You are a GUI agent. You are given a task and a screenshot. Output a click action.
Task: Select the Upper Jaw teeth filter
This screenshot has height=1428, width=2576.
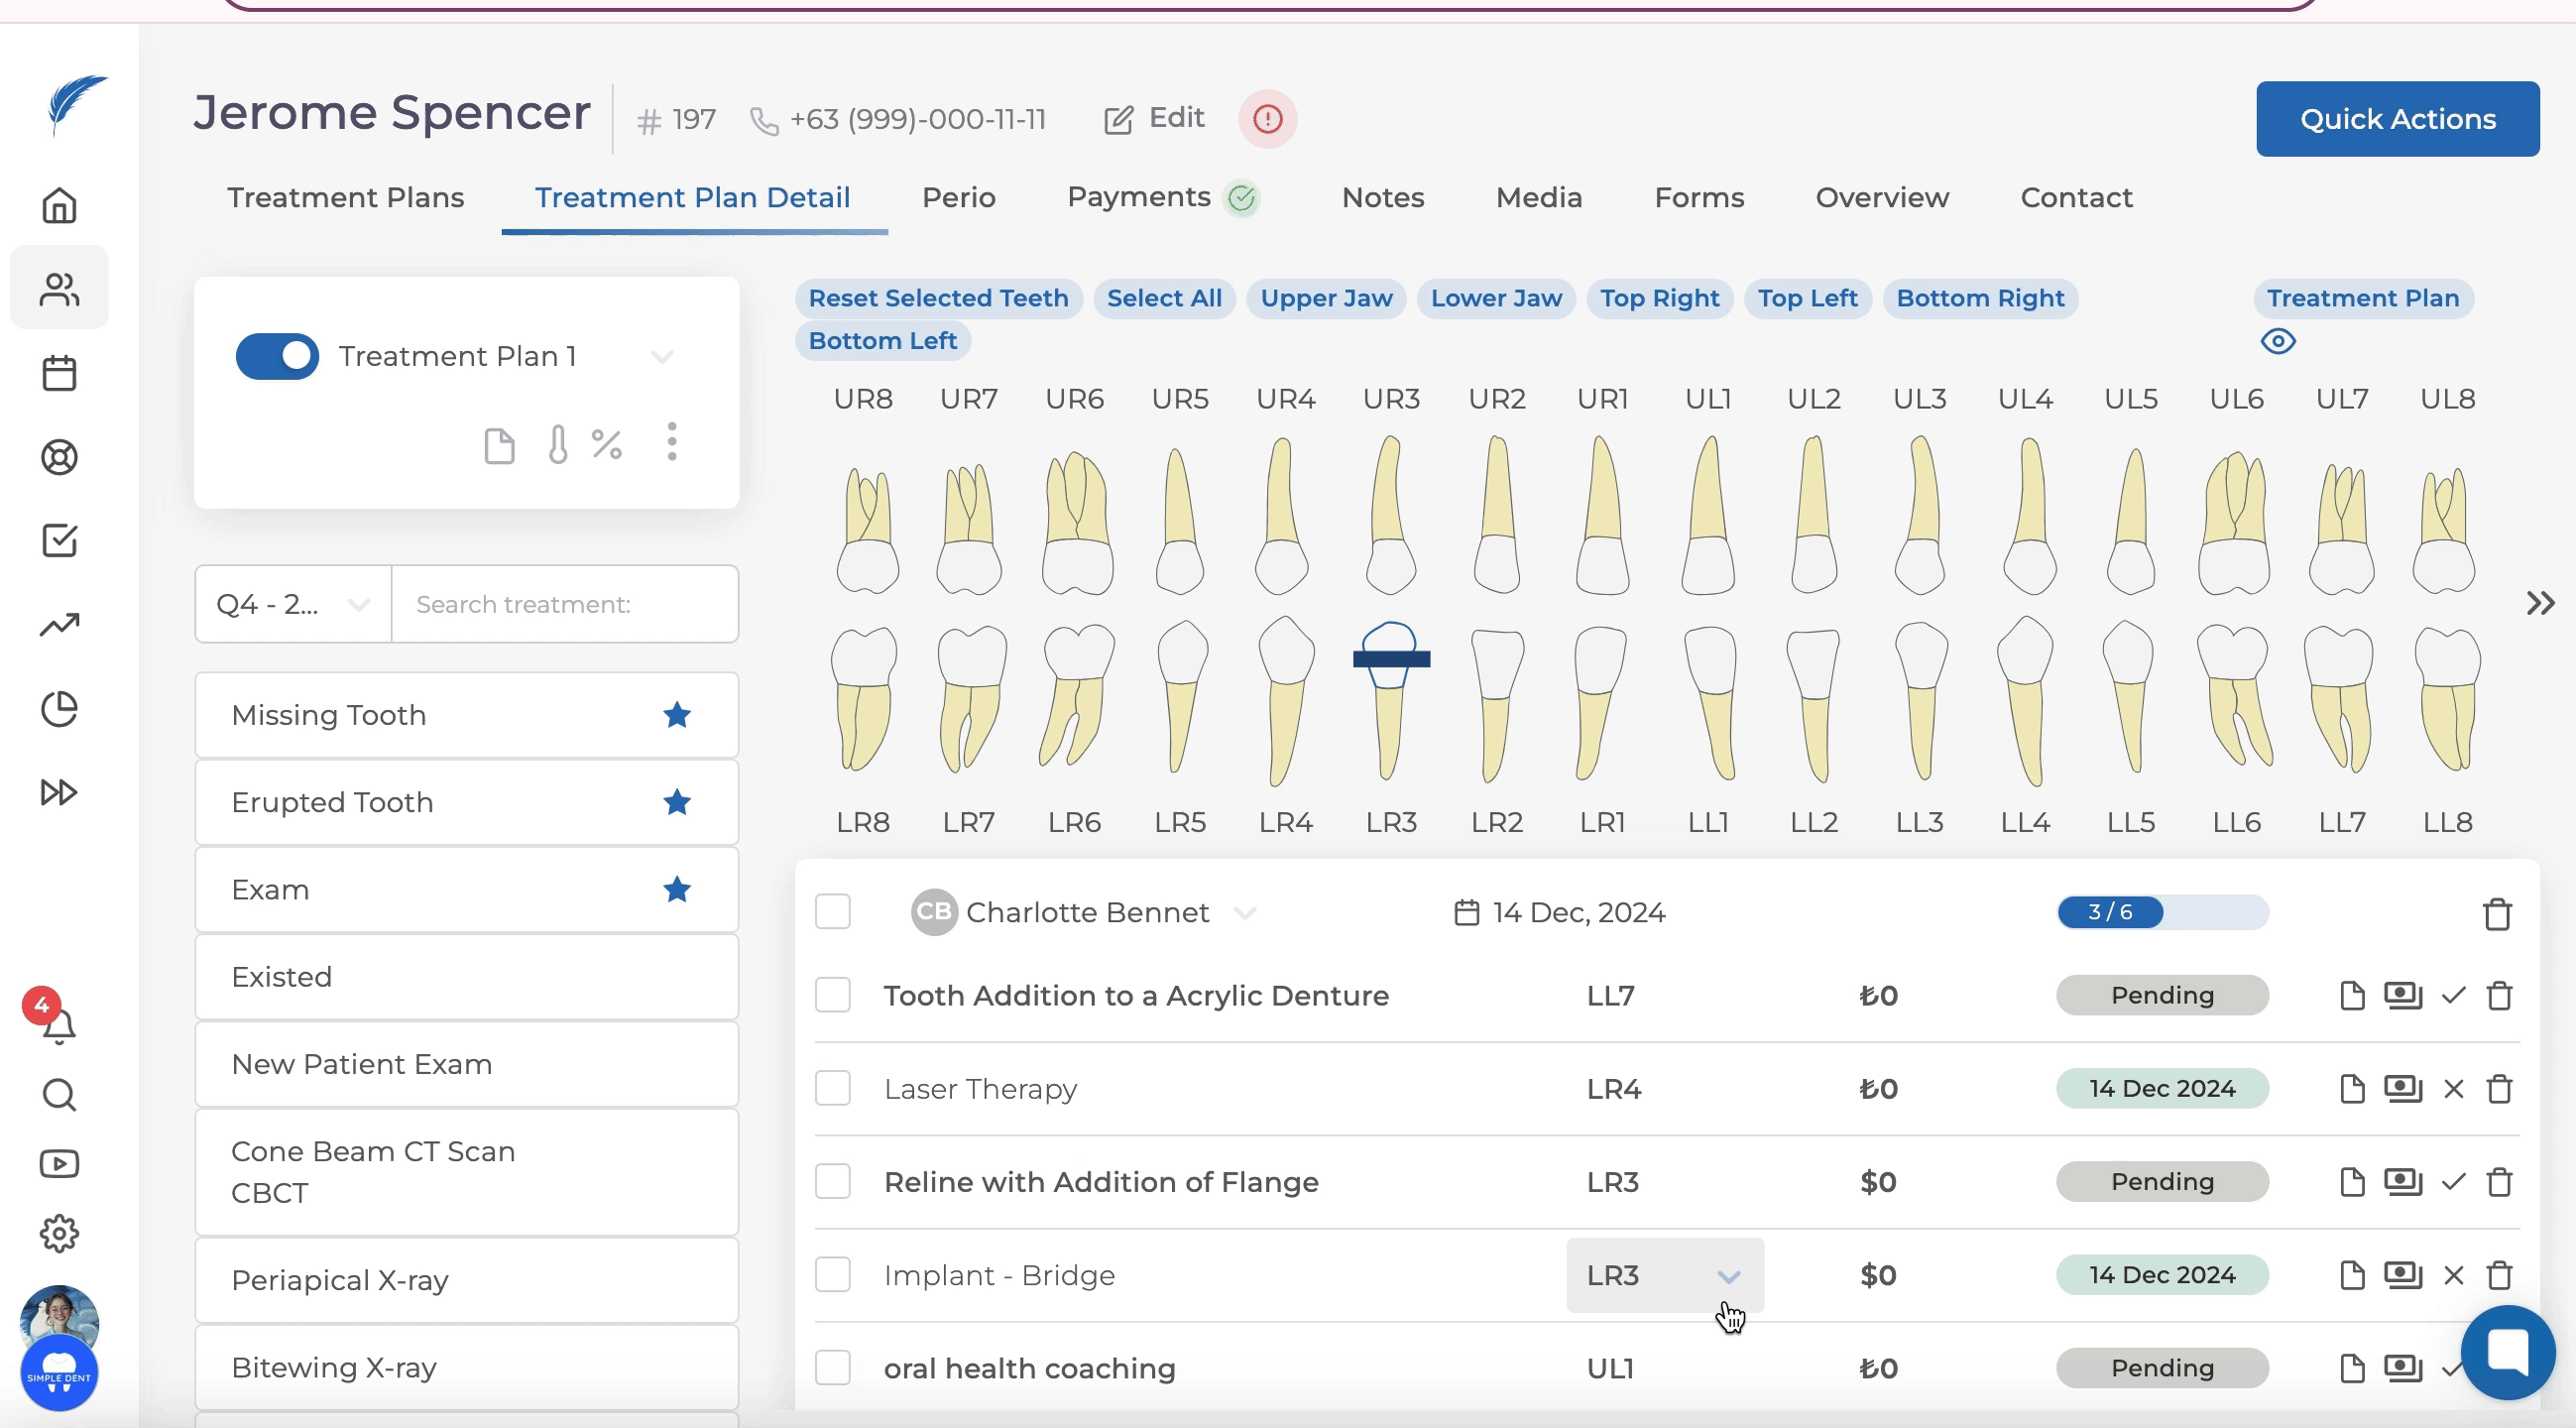pyautogui.click(x=1326, y=298)
